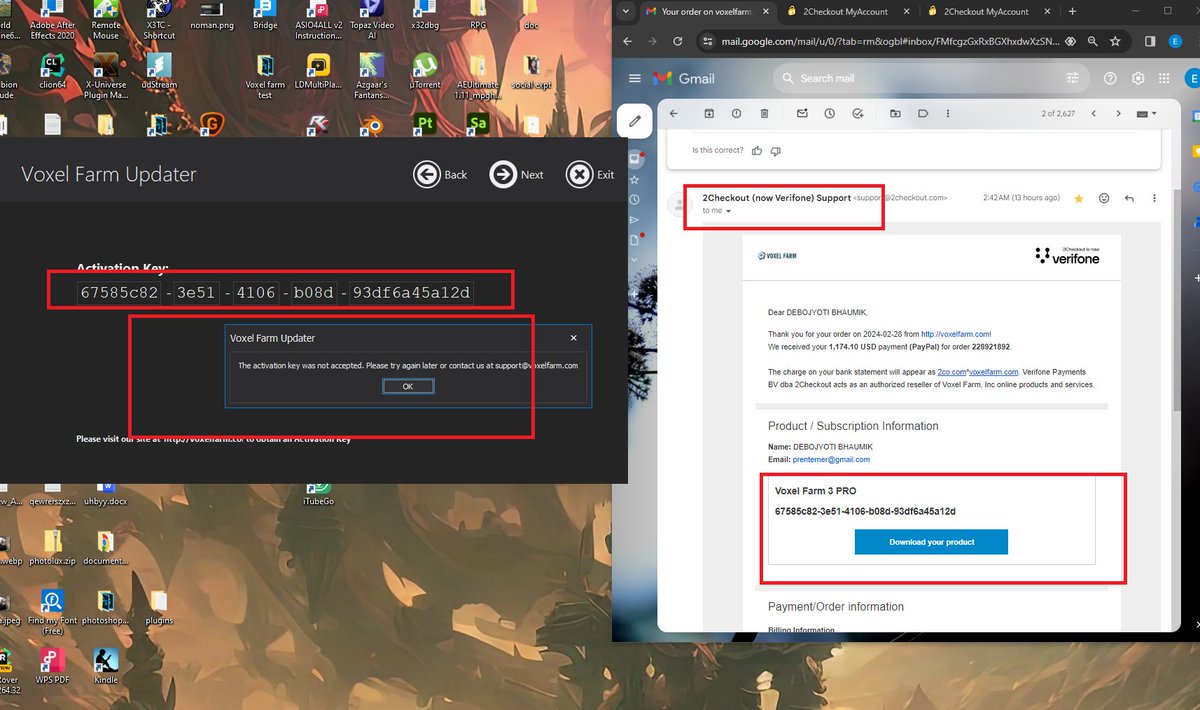Open the Chrome side panel

pos(1150,41)
